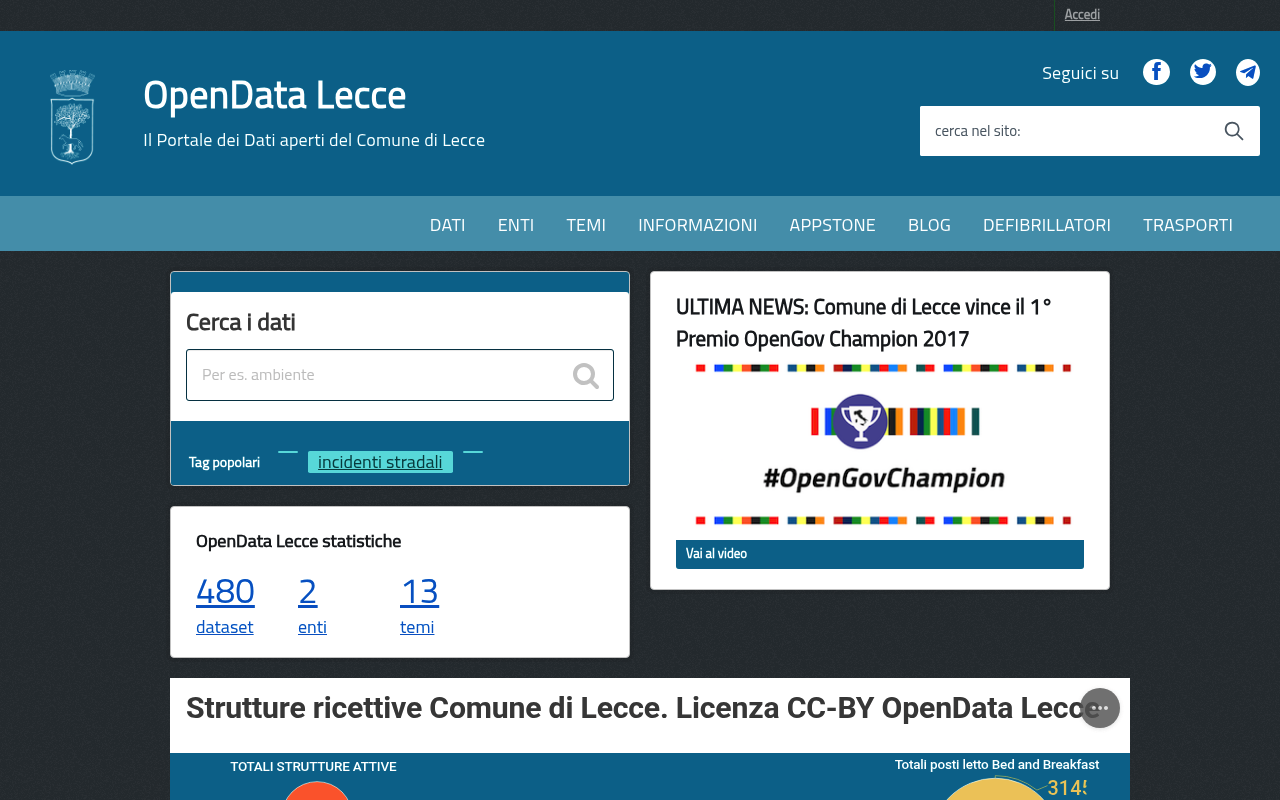This screenshot has width=1280, height=800.
Task: Click 'Il Portale dei Dati aperti' subtitle text
Action: coord(314,140)
